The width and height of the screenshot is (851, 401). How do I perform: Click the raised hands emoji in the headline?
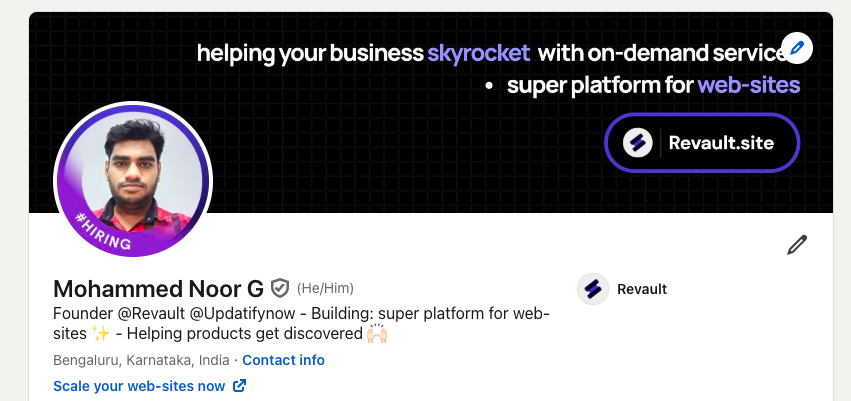point(376,335)
